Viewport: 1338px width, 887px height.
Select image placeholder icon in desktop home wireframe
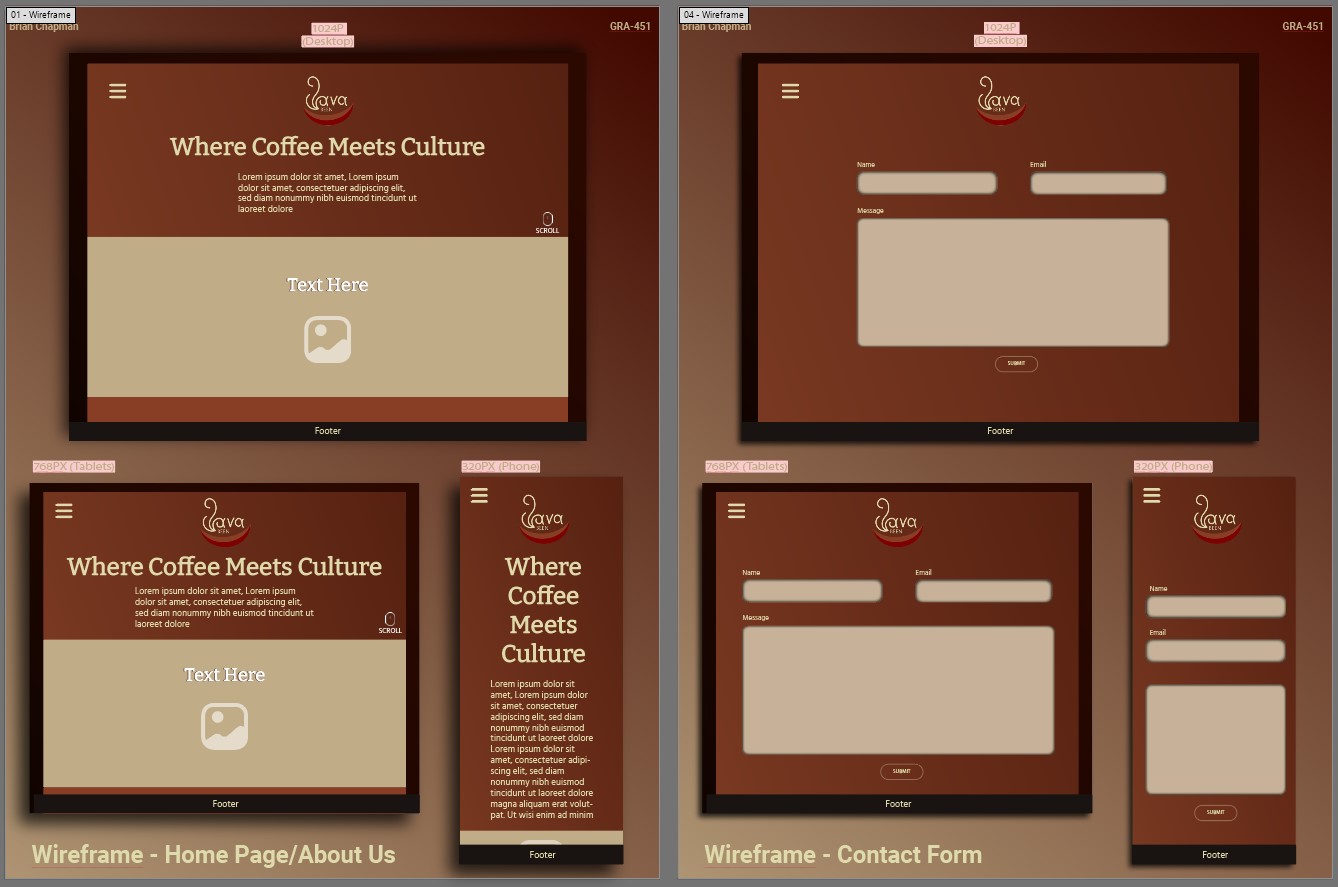point(328,340)
